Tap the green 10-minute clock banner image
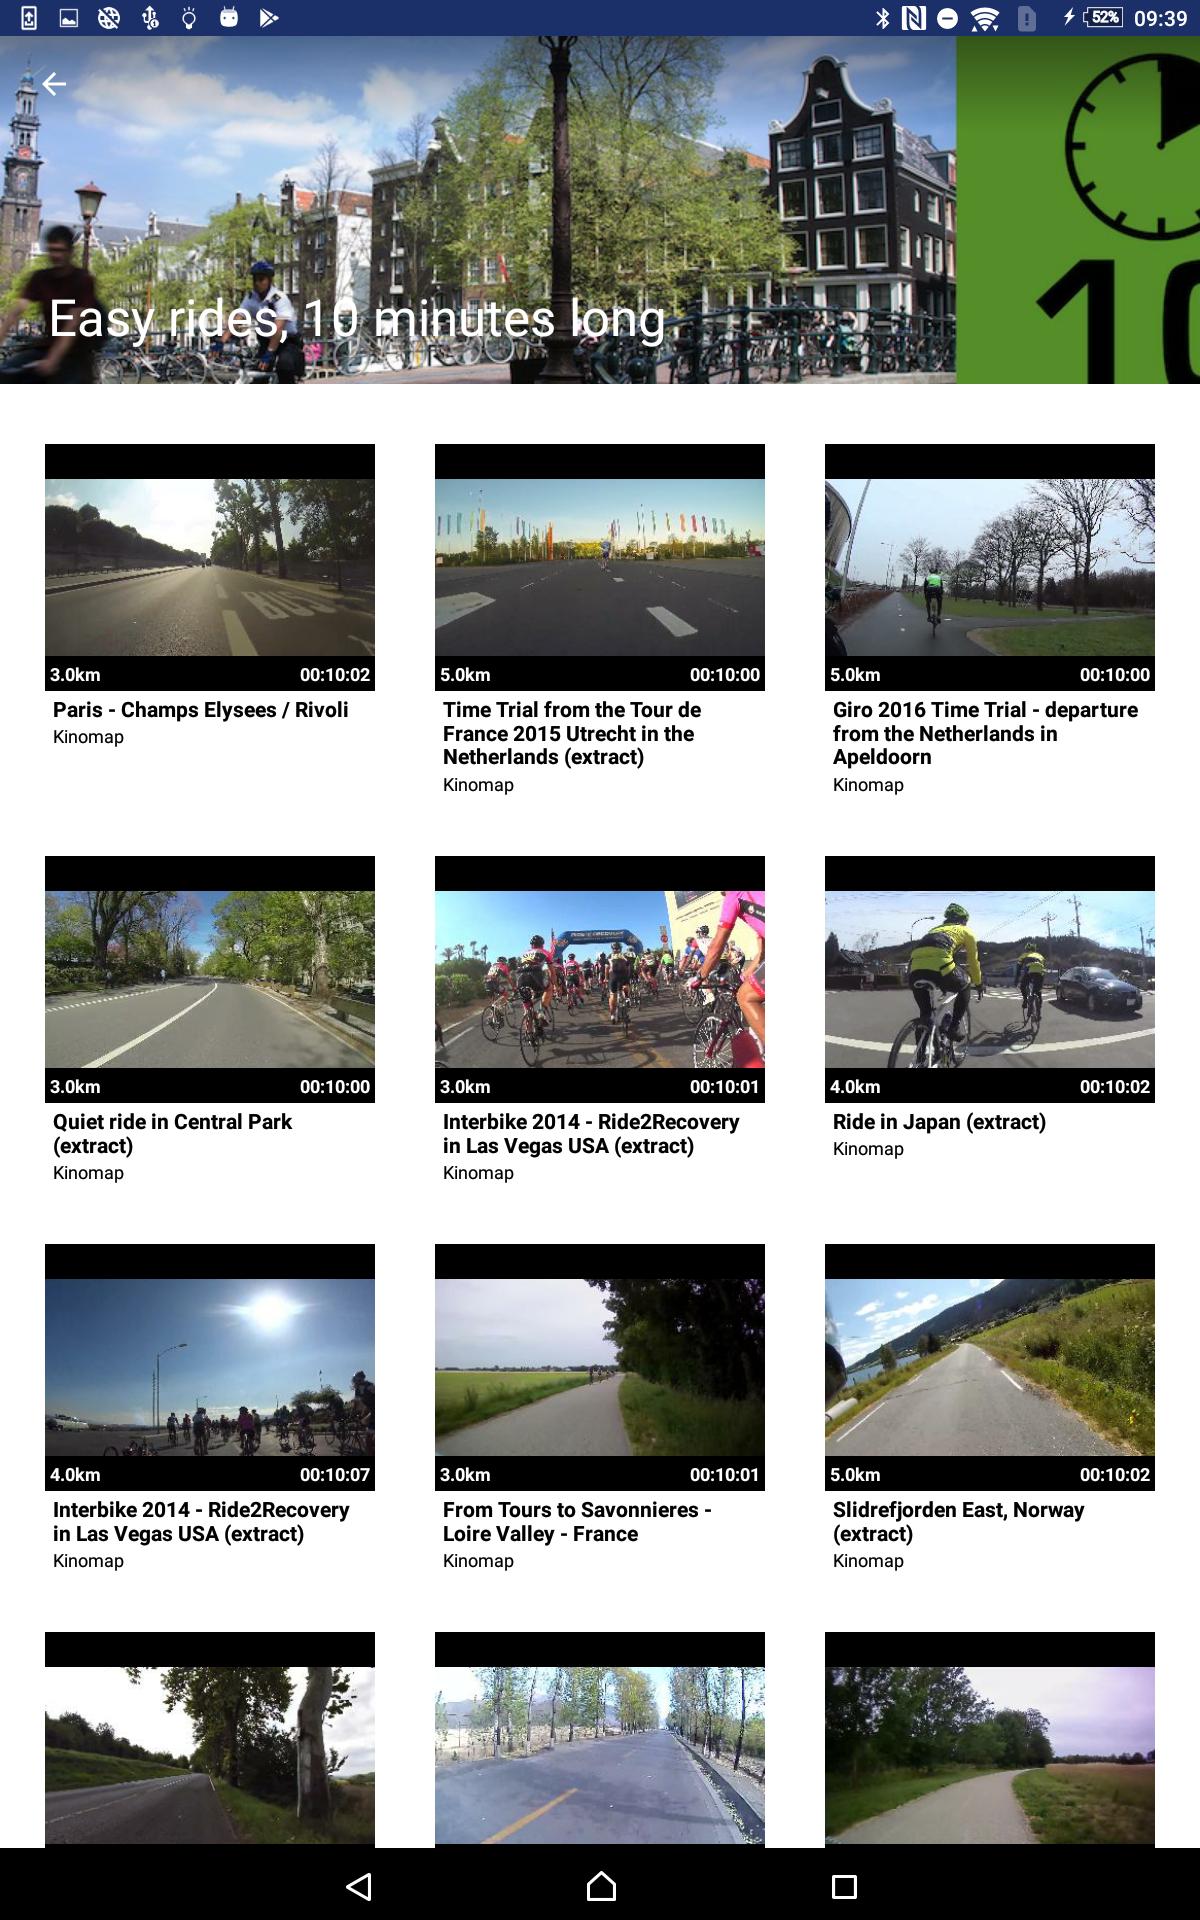Image resolution: width=1200 pixels, height=1920 pixels. (1078, 210)
